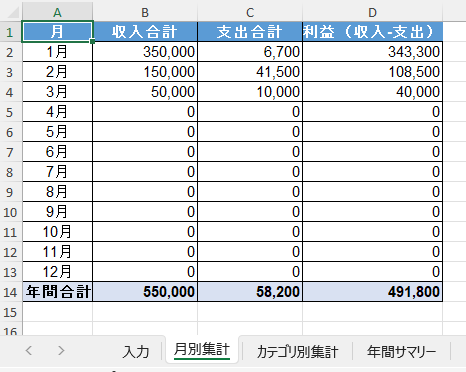466x372 pixels.
Task: Select the 58,200 annual expense total
Action: pyautogui.click(x=250, y=292)
